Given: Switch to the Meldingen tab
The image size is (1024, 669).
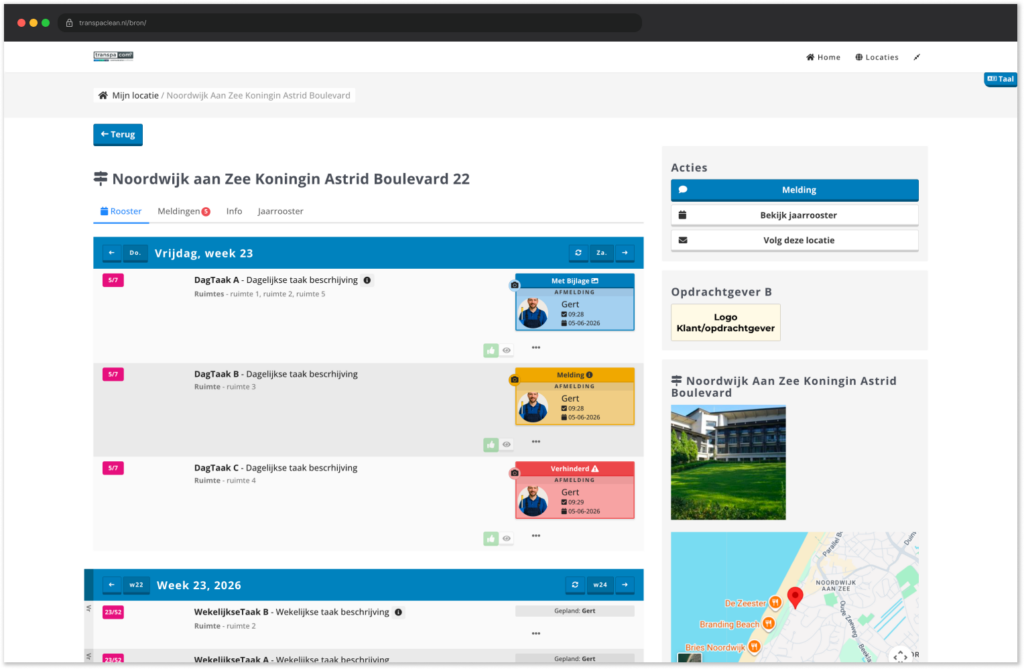Looking at the screenshot, I should [x=184, y=211].
